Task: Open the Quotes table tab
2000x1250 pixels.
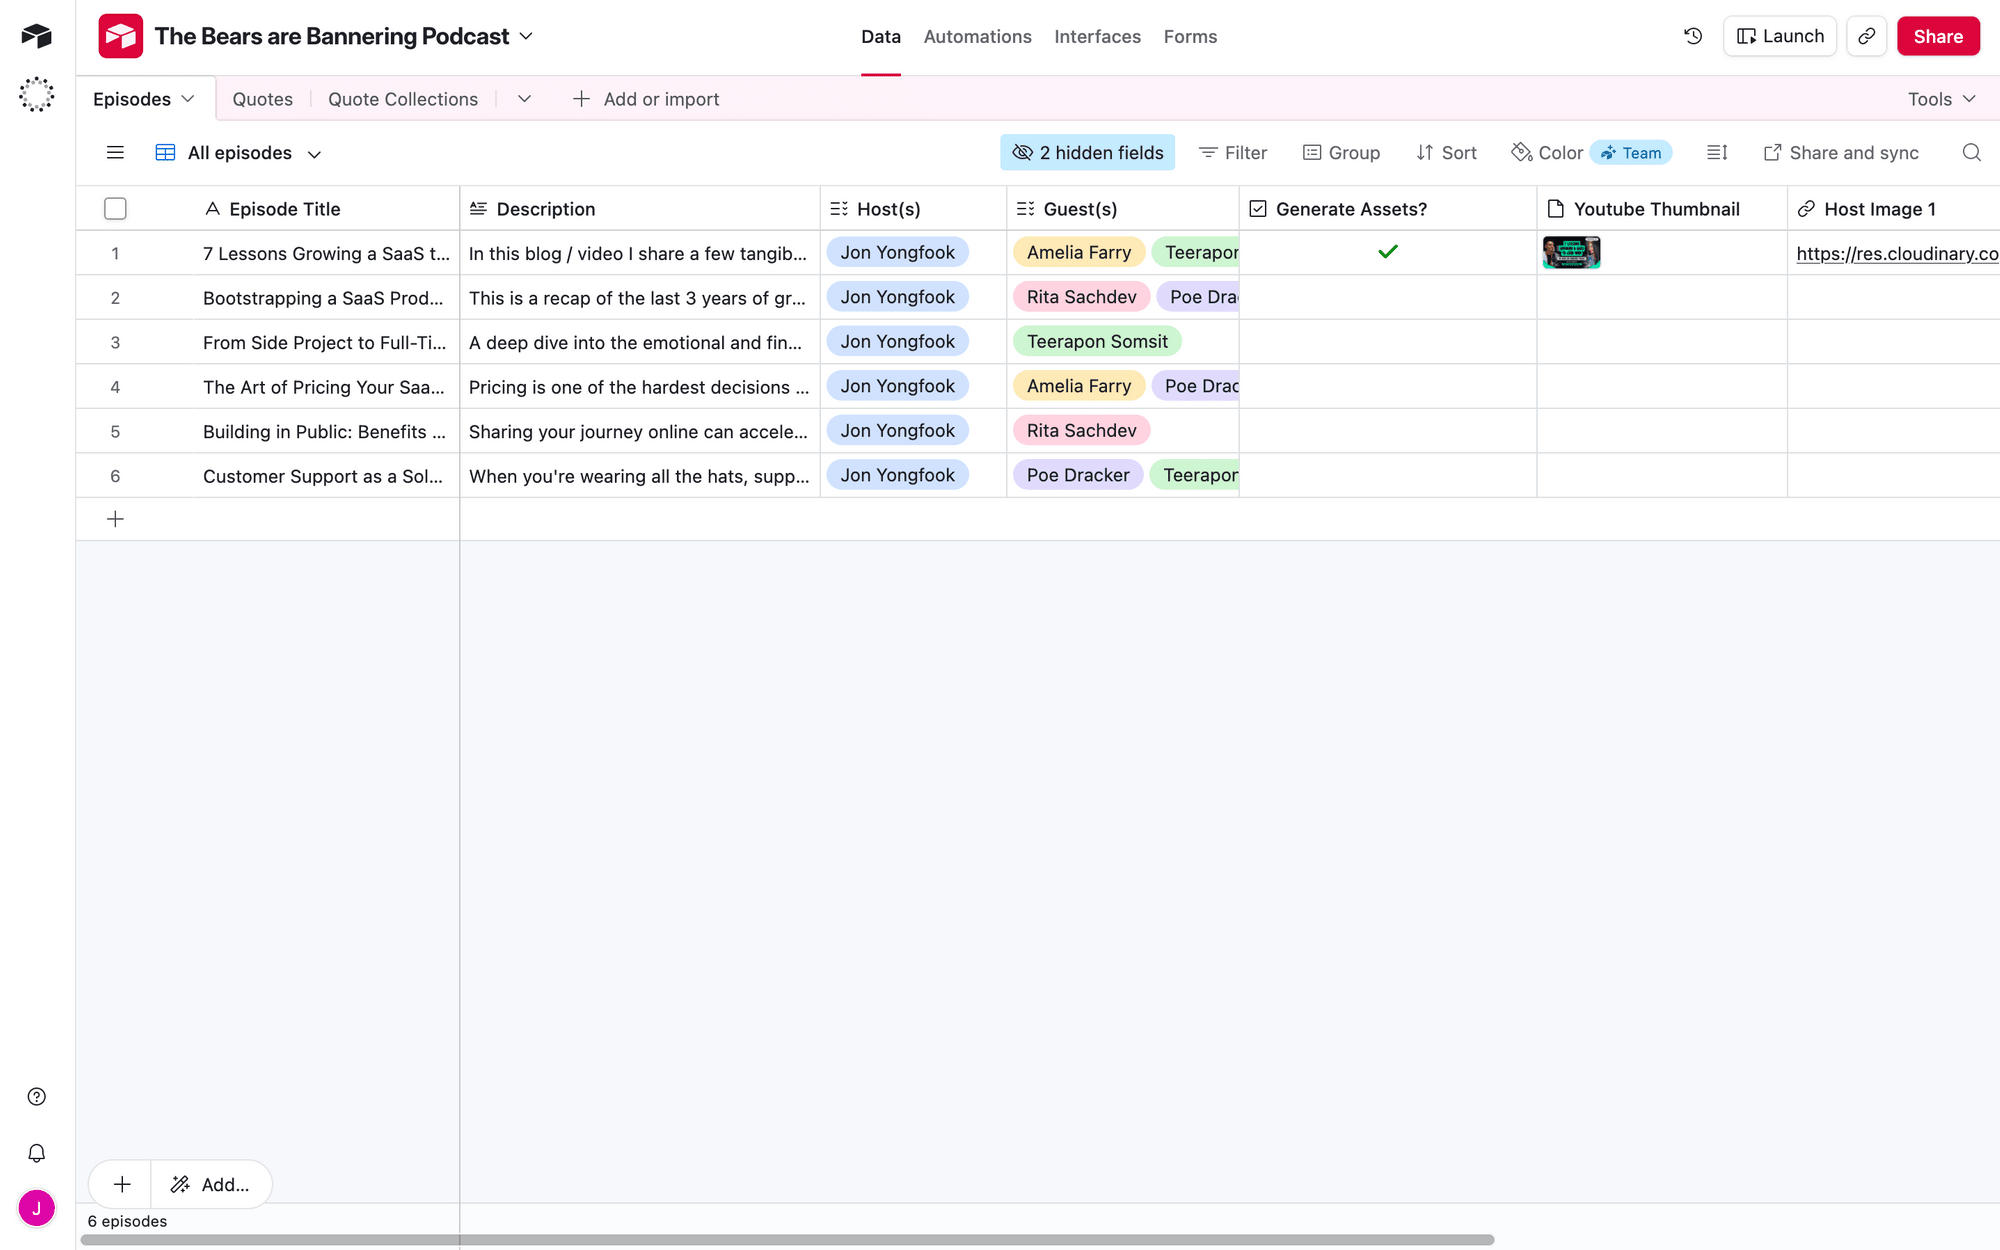Action: click(x=262, y=98)
